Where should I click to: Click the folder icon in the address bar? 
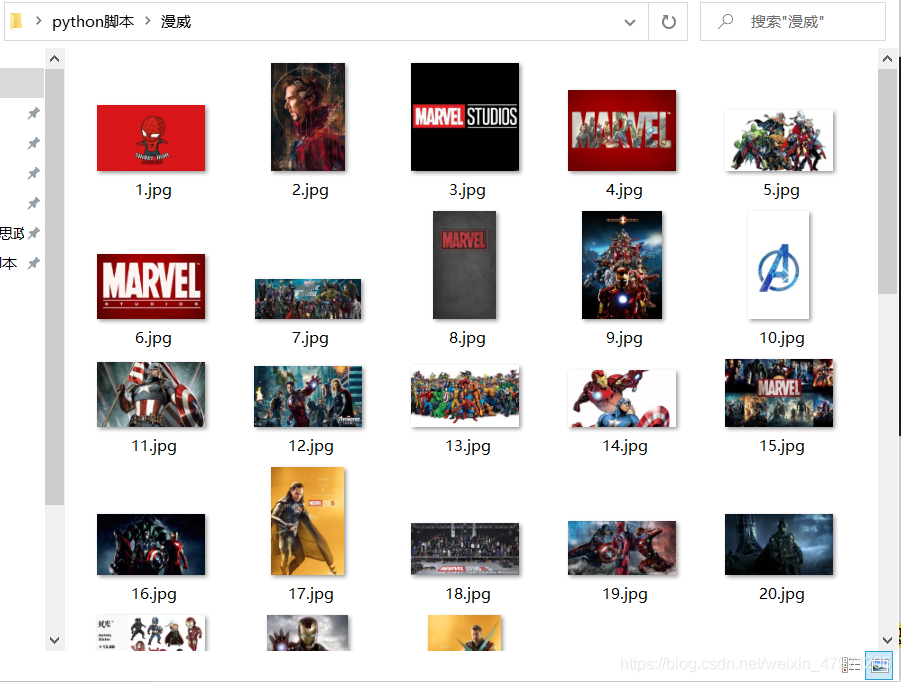[x=17, y=21]
